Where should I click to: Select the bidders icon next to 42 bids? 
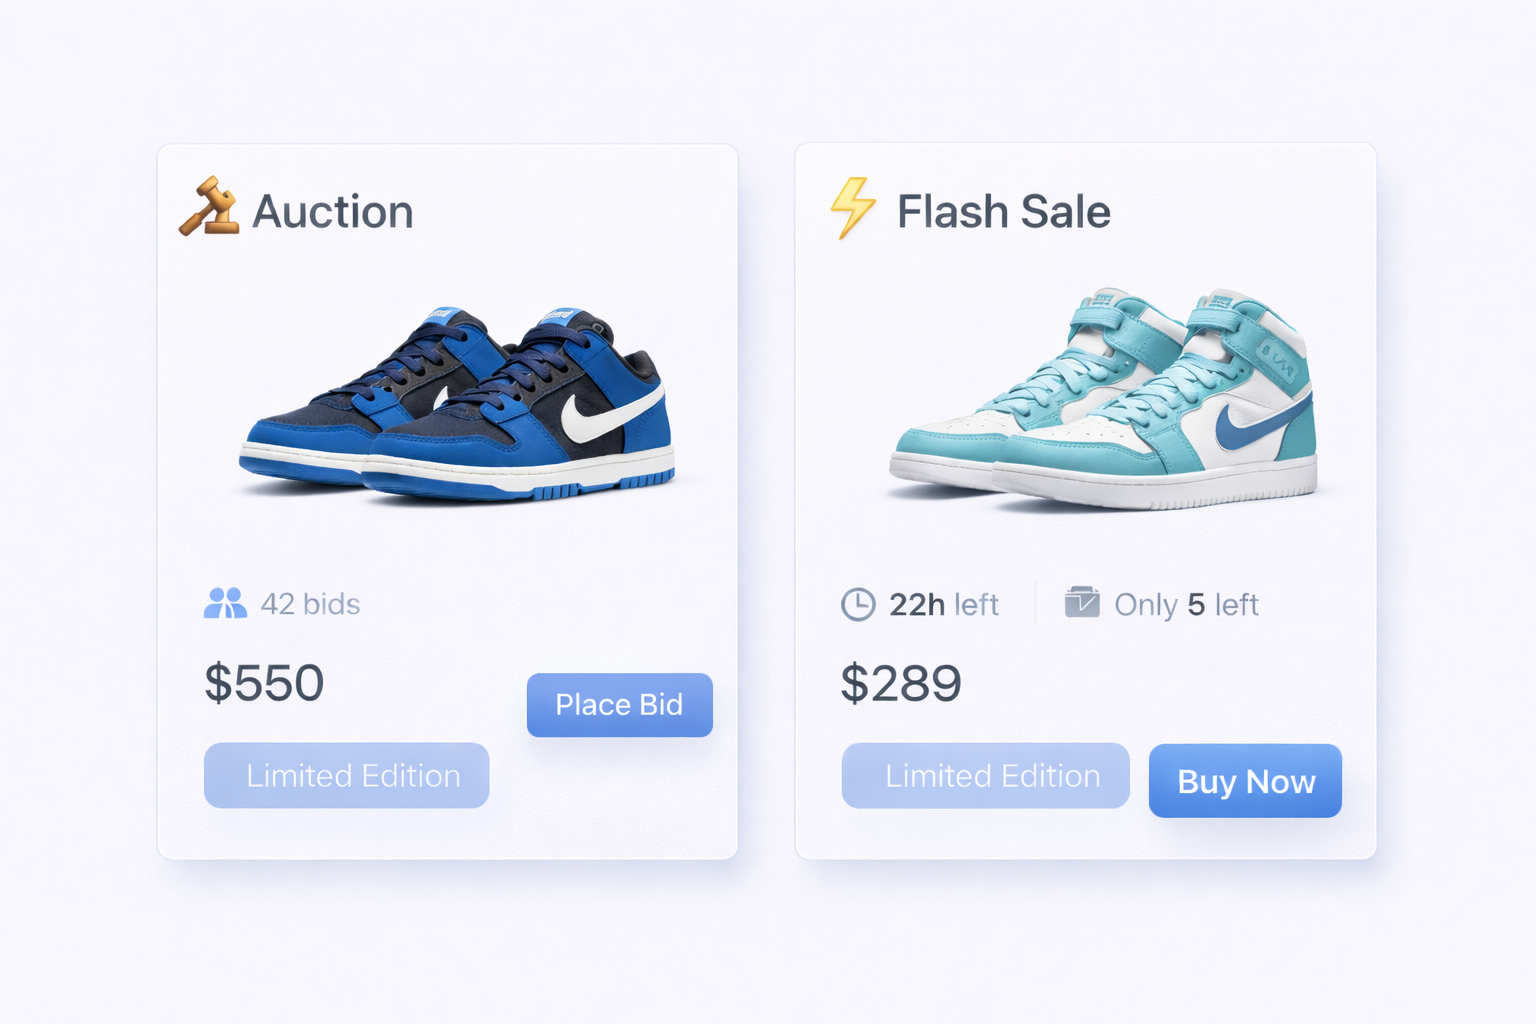pos(225,604)
